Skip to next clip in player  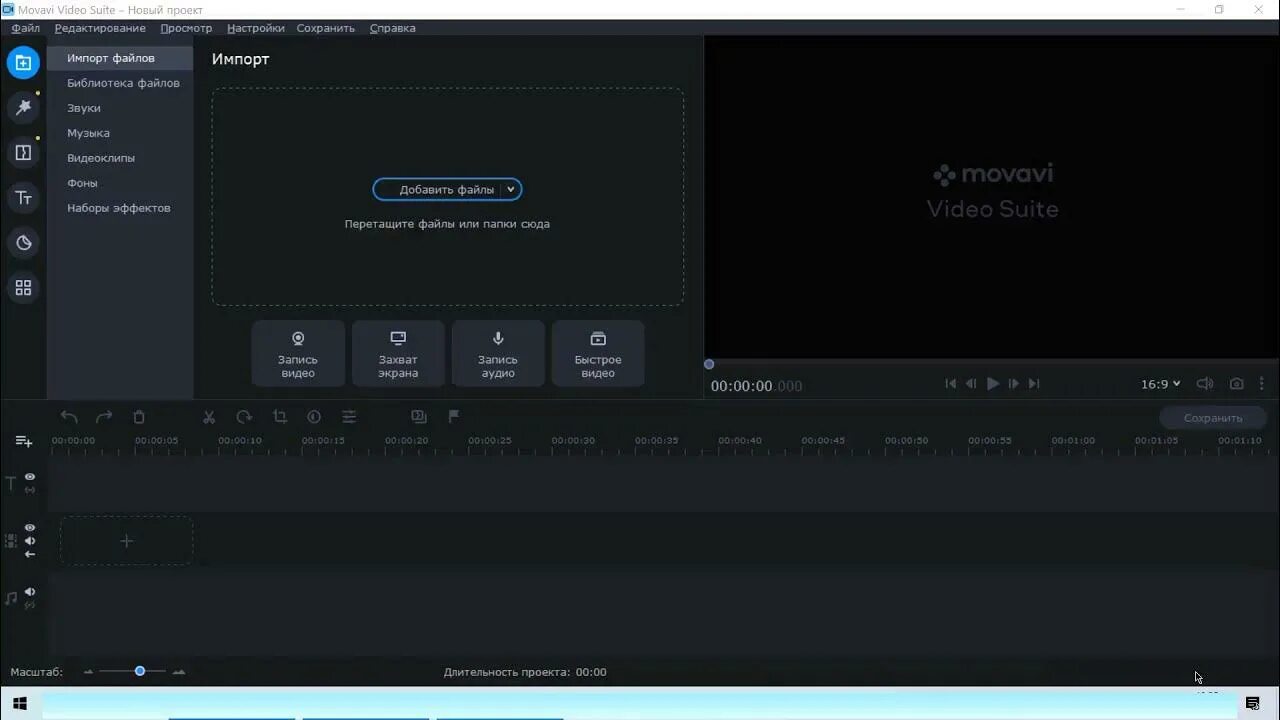pos(1034,384)
